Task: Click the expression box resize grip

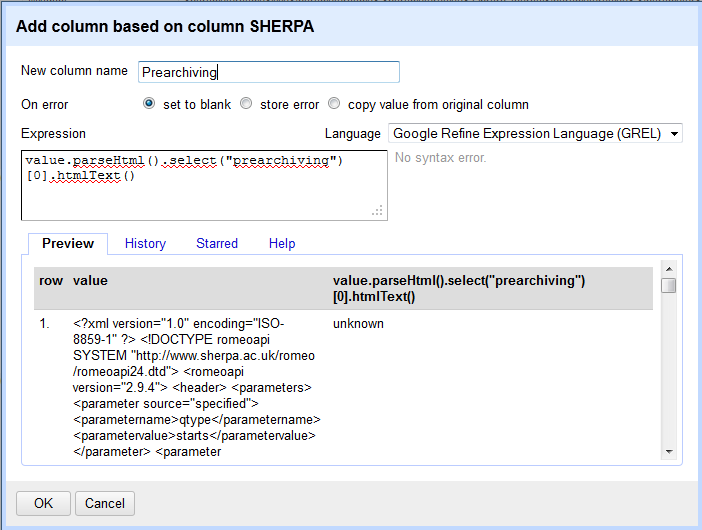Action: (x=377, y=211)
